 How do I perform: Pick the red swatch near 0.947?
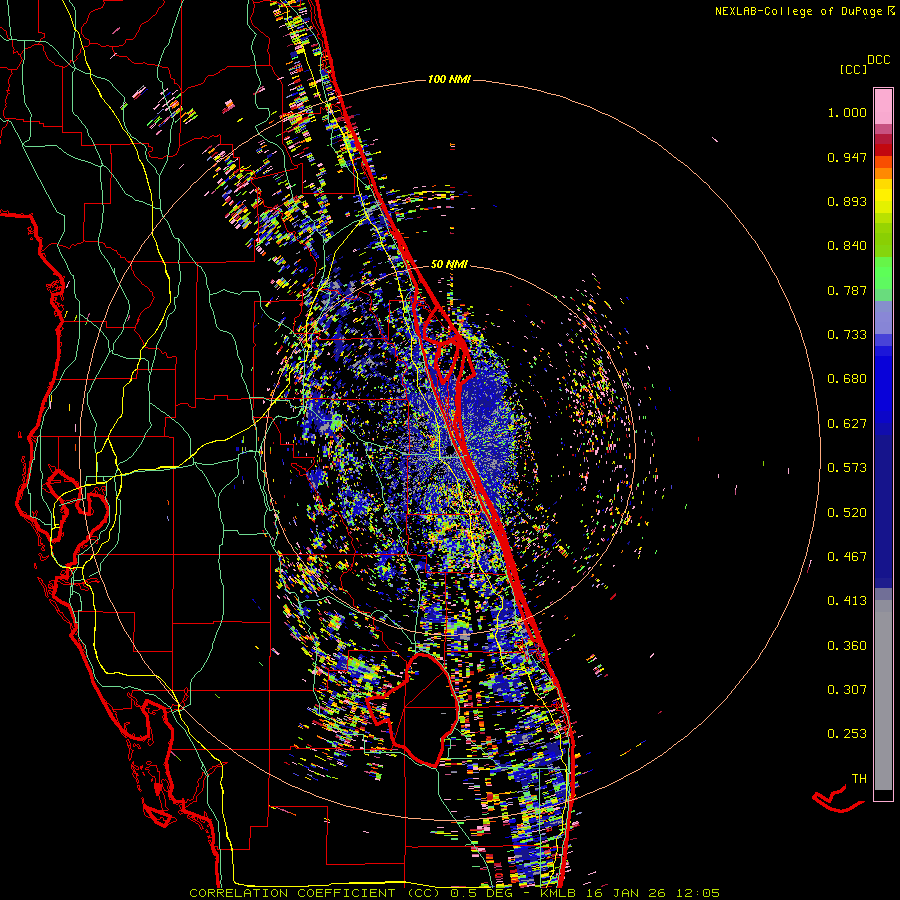pos(883,150)
